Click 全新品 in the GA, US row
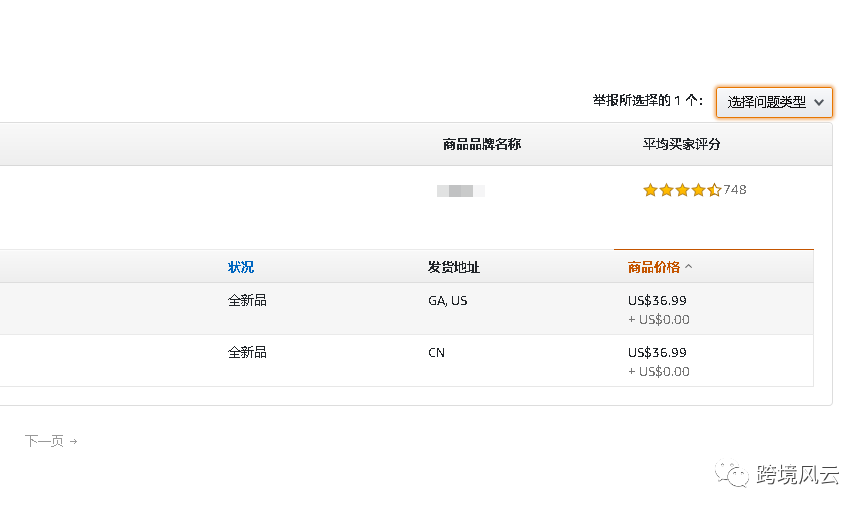The width and height of the screenshot is (867, 512). pyautogui.click(x=247, y=300)
